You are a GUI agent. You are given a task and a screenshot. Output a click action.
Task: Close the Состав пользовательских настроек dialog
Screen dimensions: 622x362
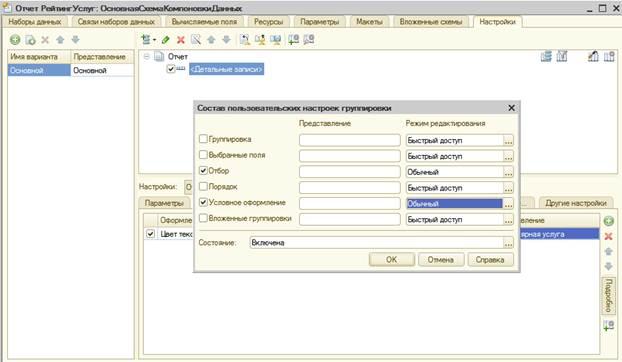512,108
